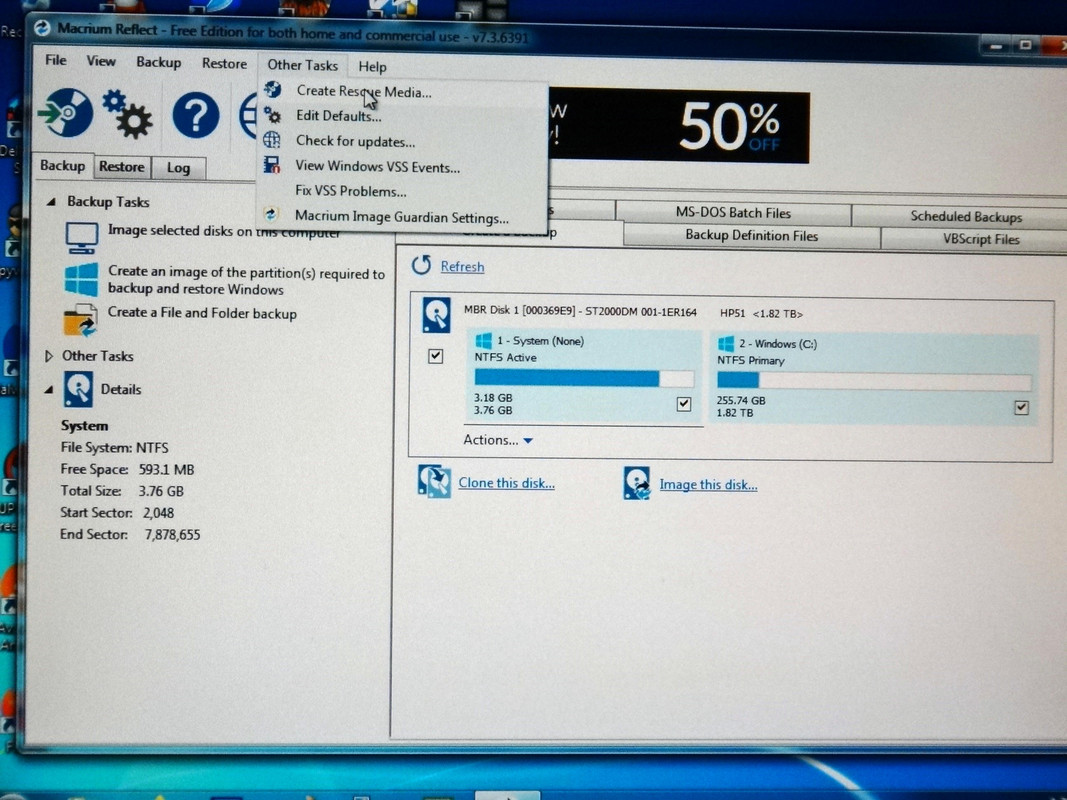Screen dimensions: 1067x800
Task: Click Windows logo on System partition 1
Action: tap(483, 341)
